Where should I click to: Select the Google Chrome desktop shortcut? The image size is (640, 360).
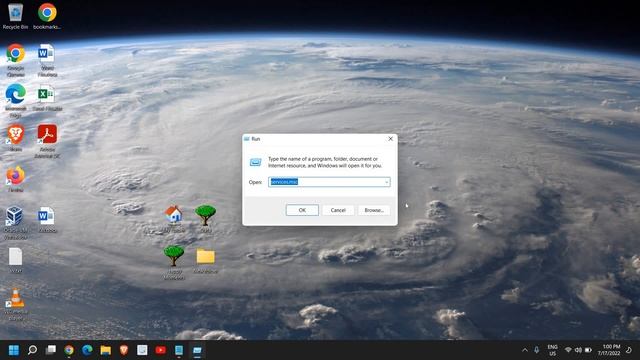16,60
